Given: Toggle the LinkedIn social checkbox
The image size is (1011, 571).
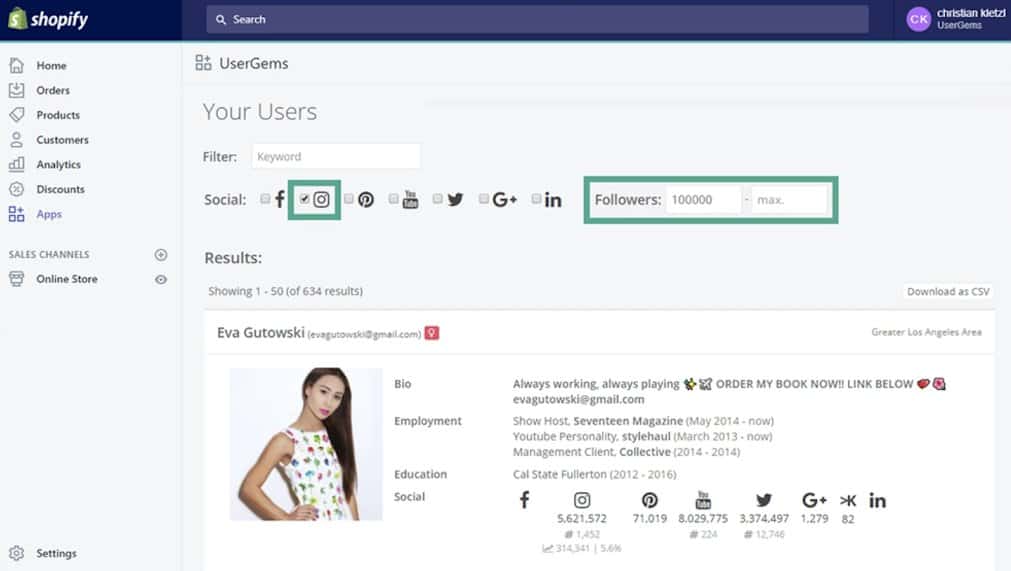Looking at the screenshot, I should pos(536,198).
